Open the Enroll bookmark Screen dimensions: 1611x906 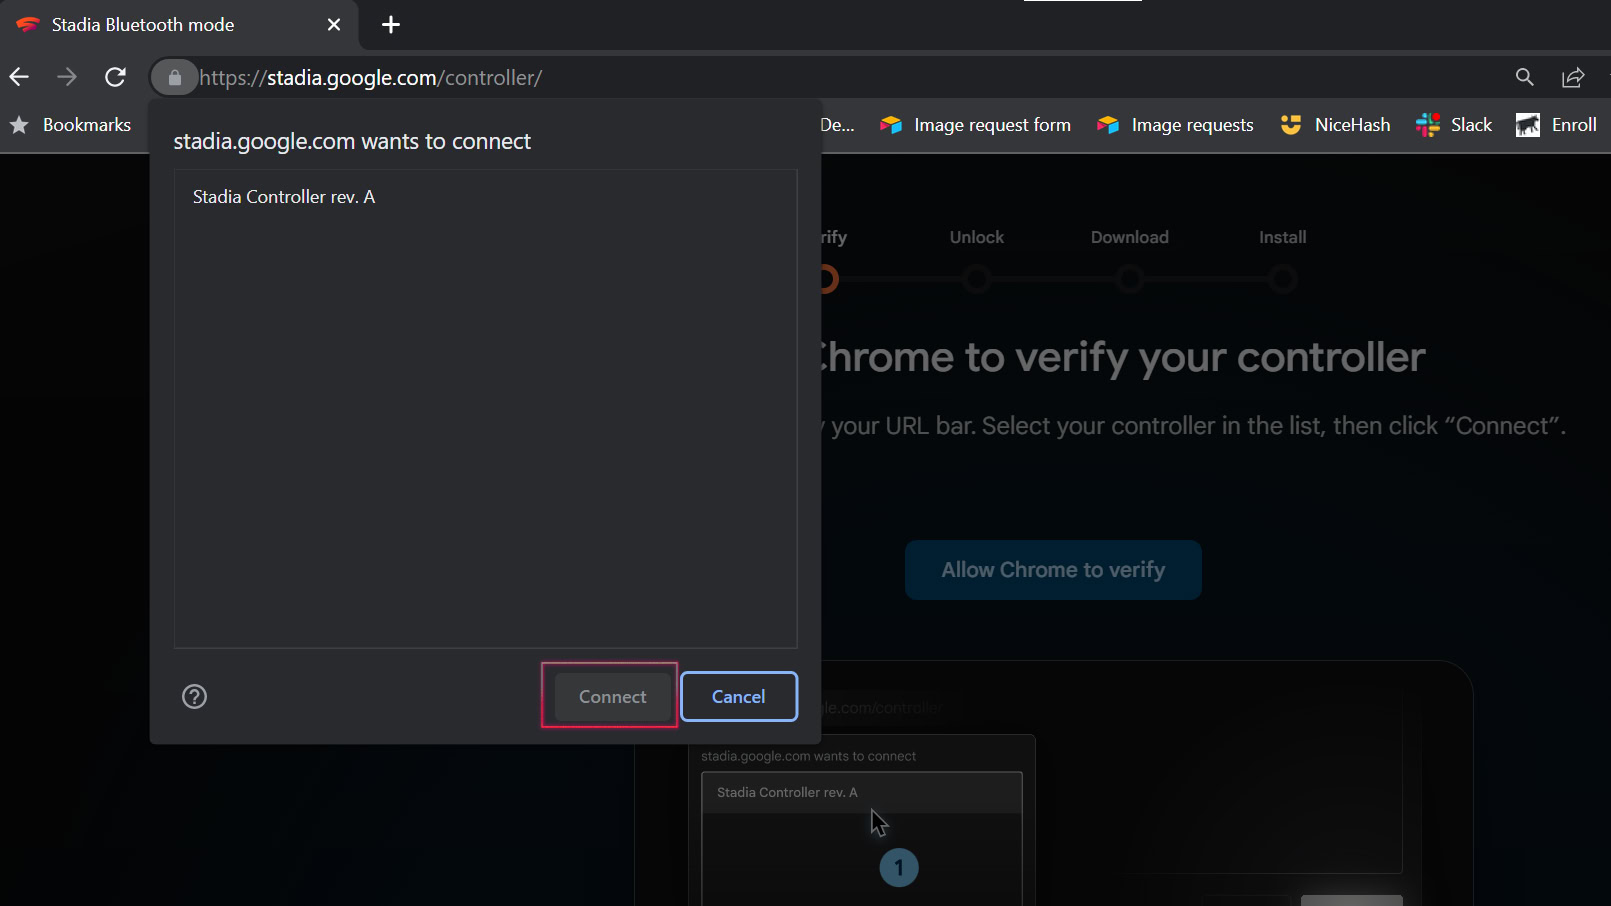1557,125
